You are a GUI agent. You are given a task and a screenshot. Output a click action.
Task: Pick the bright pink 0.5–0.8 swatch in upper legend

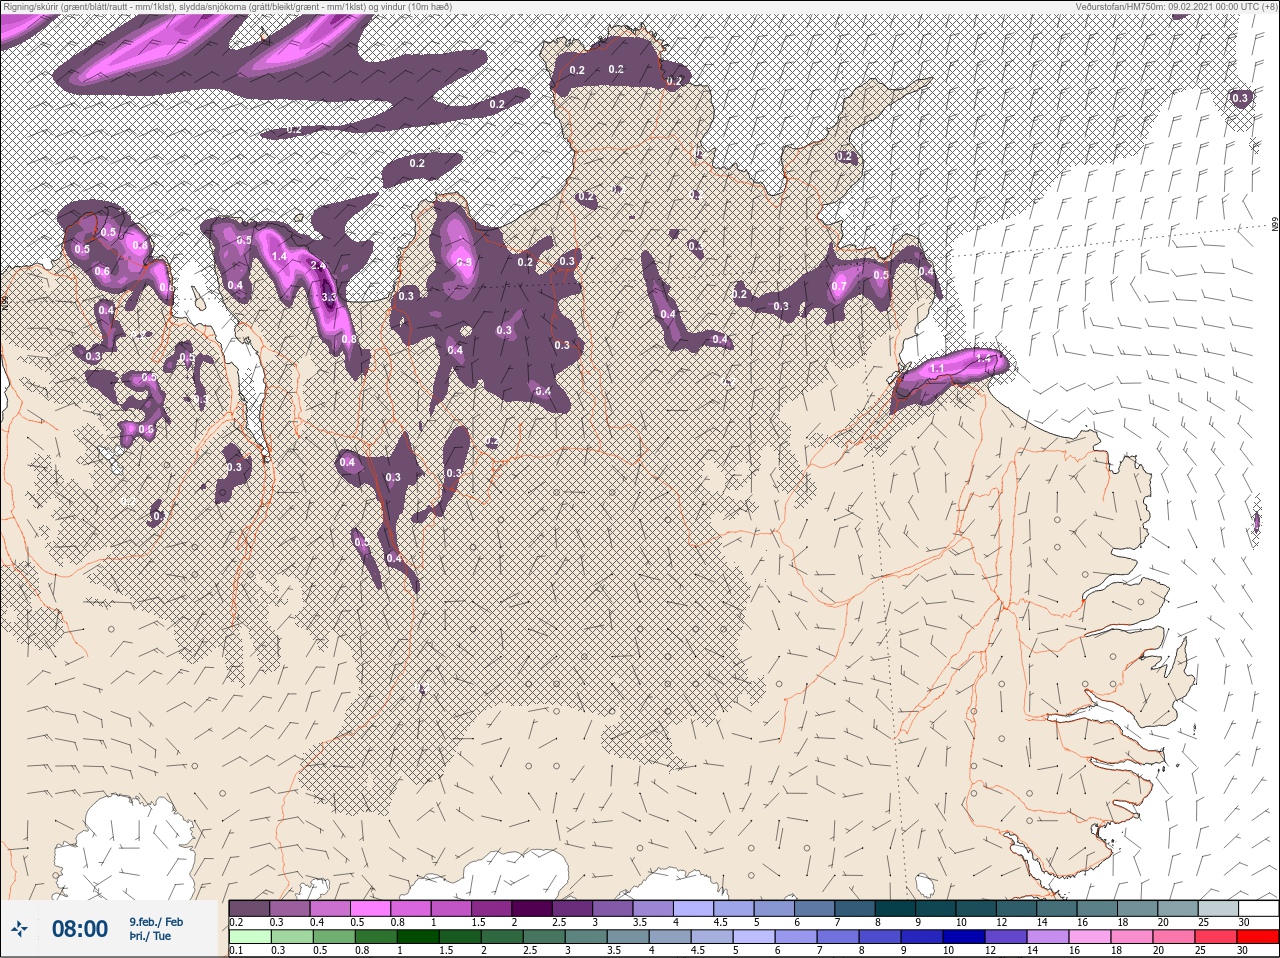click(x=371, y=908)
